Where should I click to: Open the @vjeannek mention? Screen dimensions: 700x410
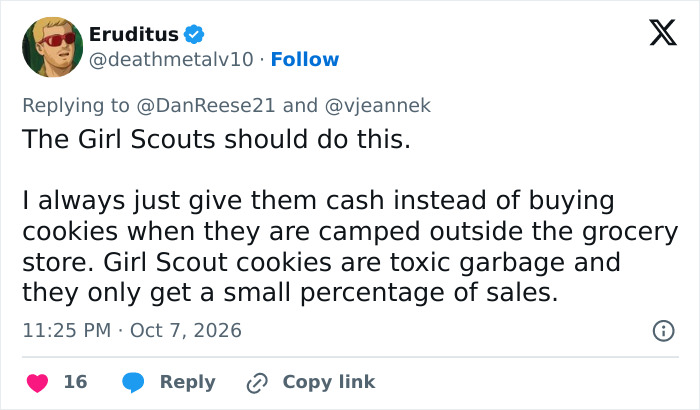coord(378,106)
